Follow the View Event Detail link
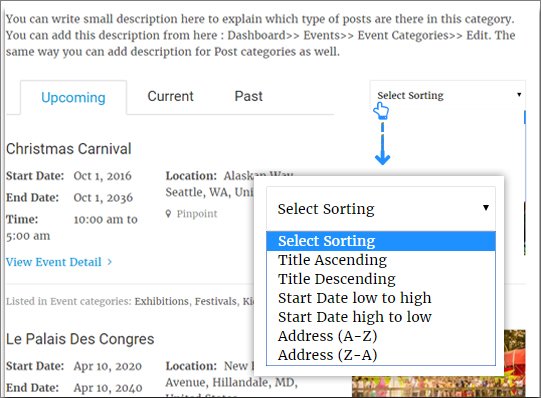 coord(54,262)
